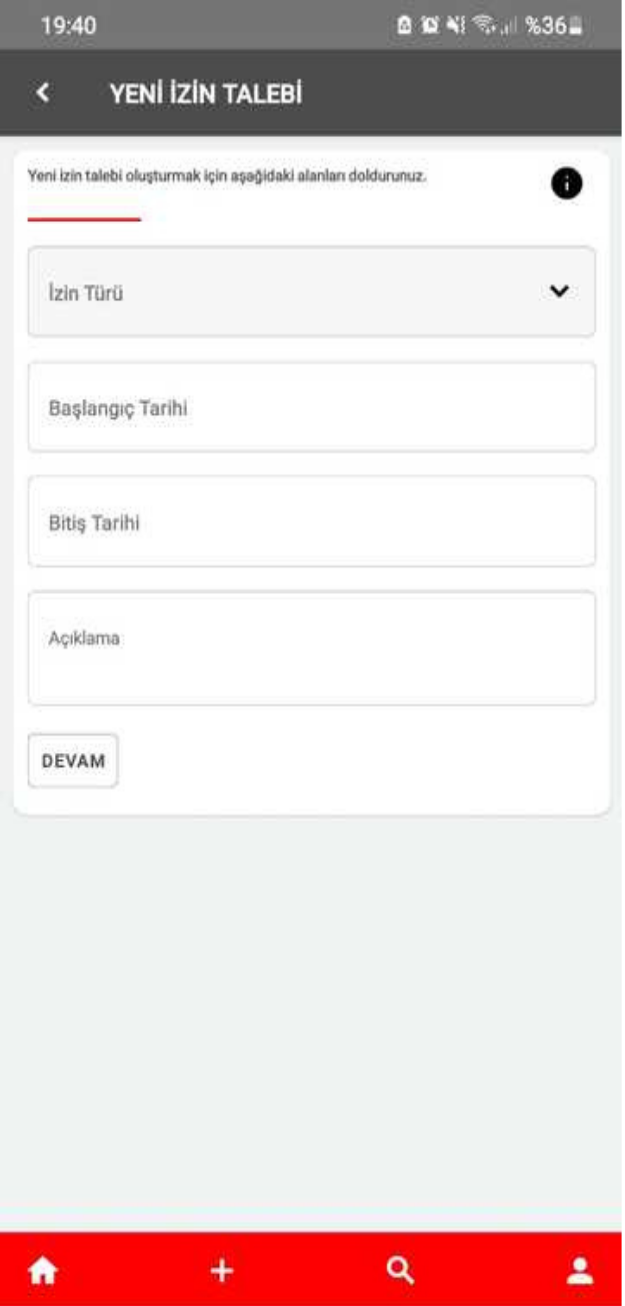
Task: Focus the Açıklama text area
Action: [311, 648]
